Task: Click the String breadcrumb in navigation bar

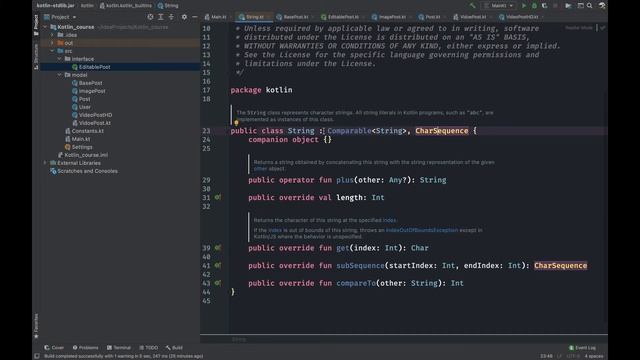Action: coord(168,6)
